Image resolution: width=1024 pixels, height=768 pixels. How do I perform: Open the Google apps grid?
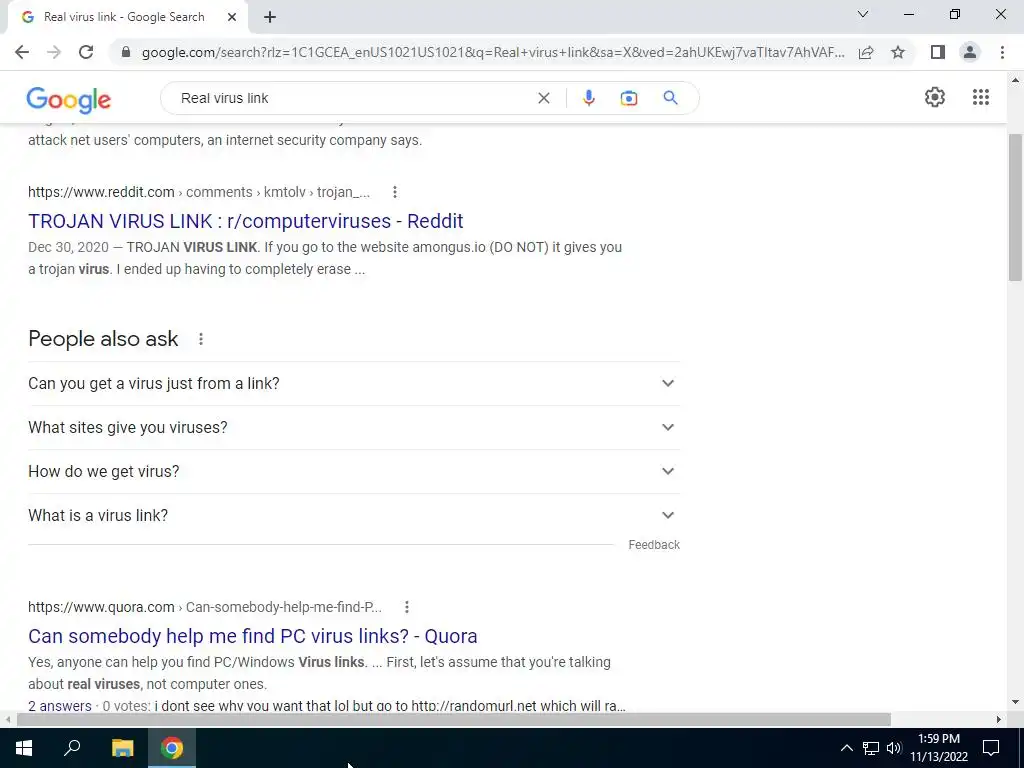click(980, 97)
